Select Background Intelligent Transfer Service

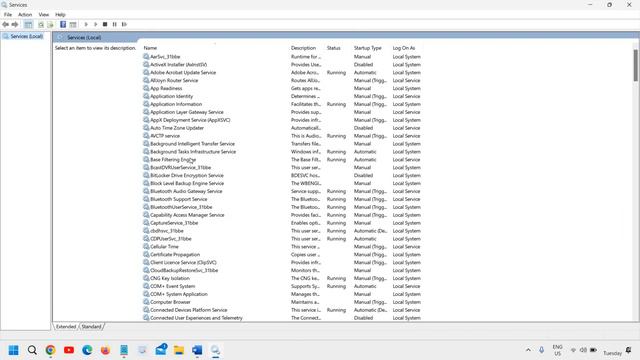[192, 144]
